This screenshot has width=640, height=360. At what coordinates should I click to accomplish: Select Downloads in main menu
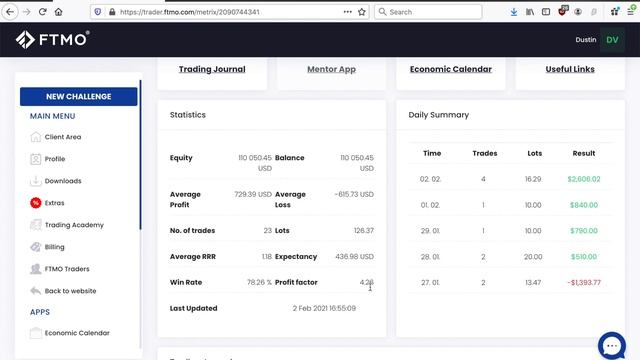coord(63,181)
